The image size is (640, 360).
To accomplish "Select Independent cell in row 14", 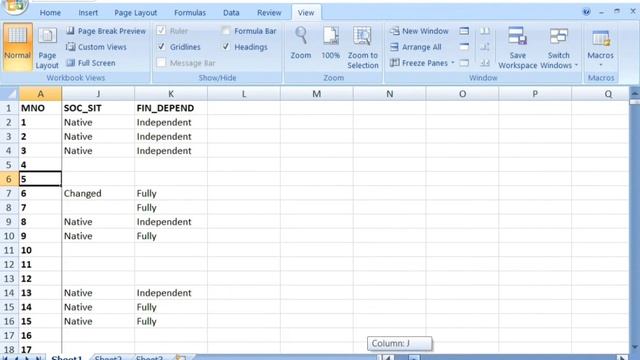I will [x=171, y=293].
